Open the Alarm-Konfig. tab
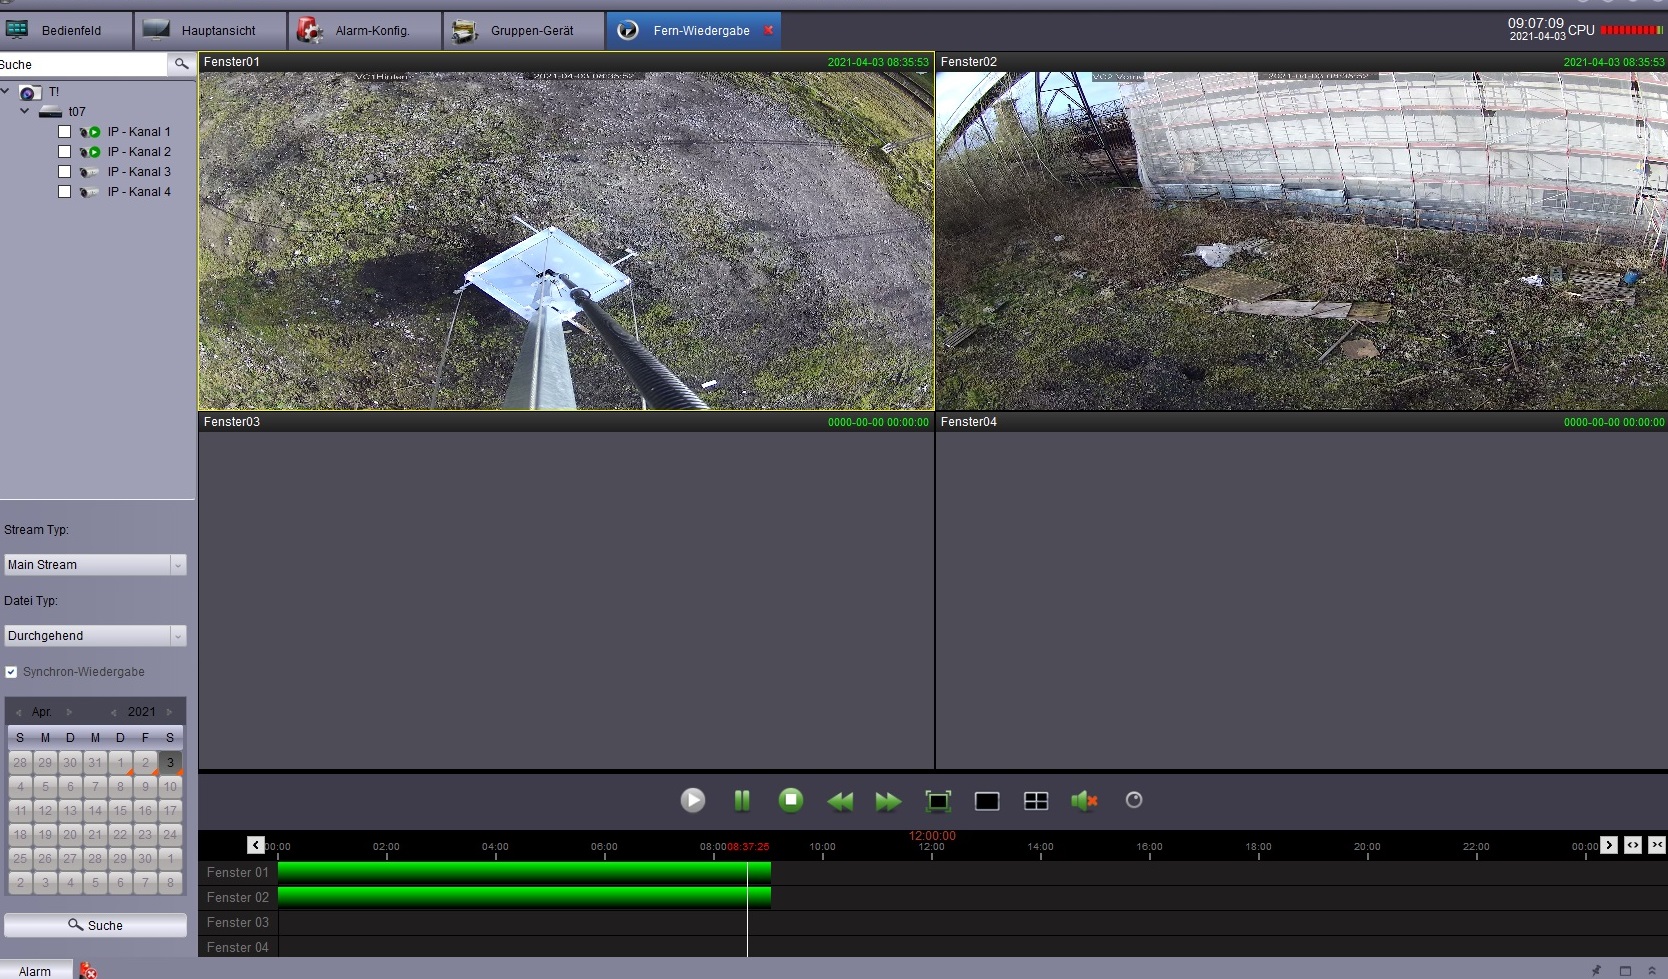1668x979 pixels. pyautogui.click(x=366, y=31)
